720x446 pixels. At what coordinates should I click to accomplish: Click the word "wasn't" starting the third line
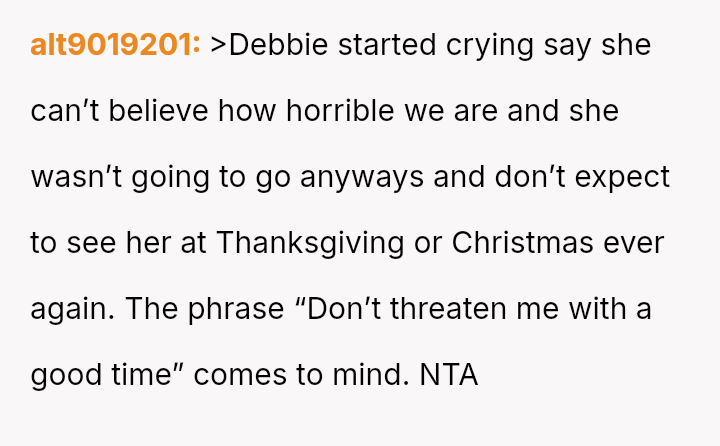(74, 177)
